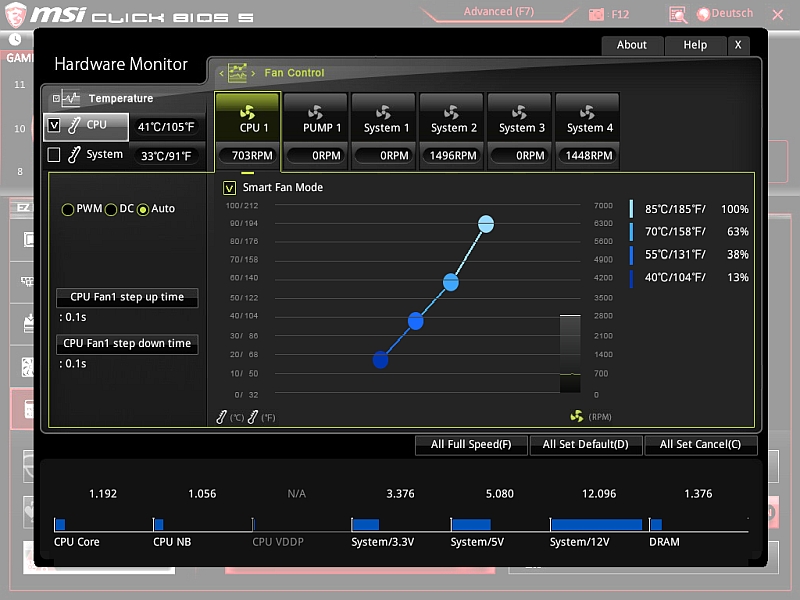The width and height of the screenshot is (800, 600).
Task: Toggle the CPU temperature checkbox
Action: [54, 125]
